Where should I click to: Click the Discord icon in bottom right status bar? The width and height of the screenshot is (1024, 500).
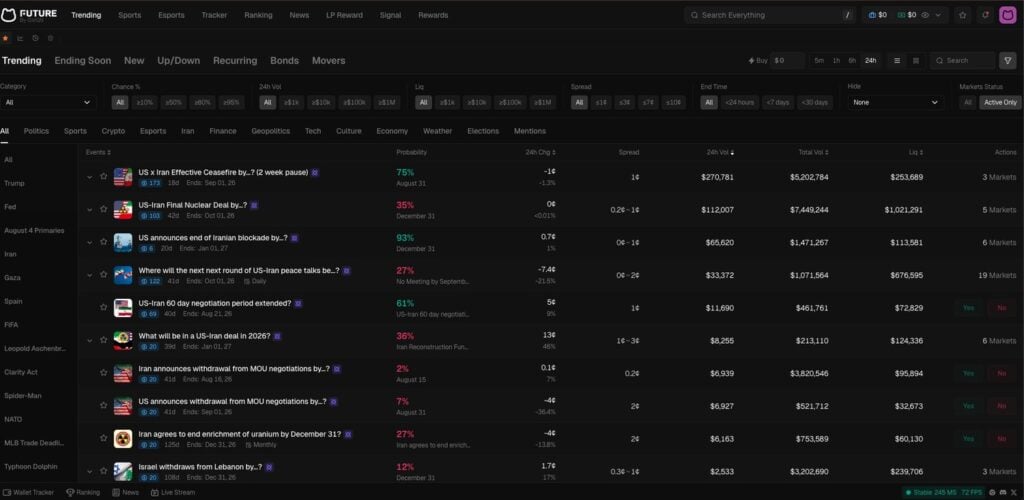1002,493
